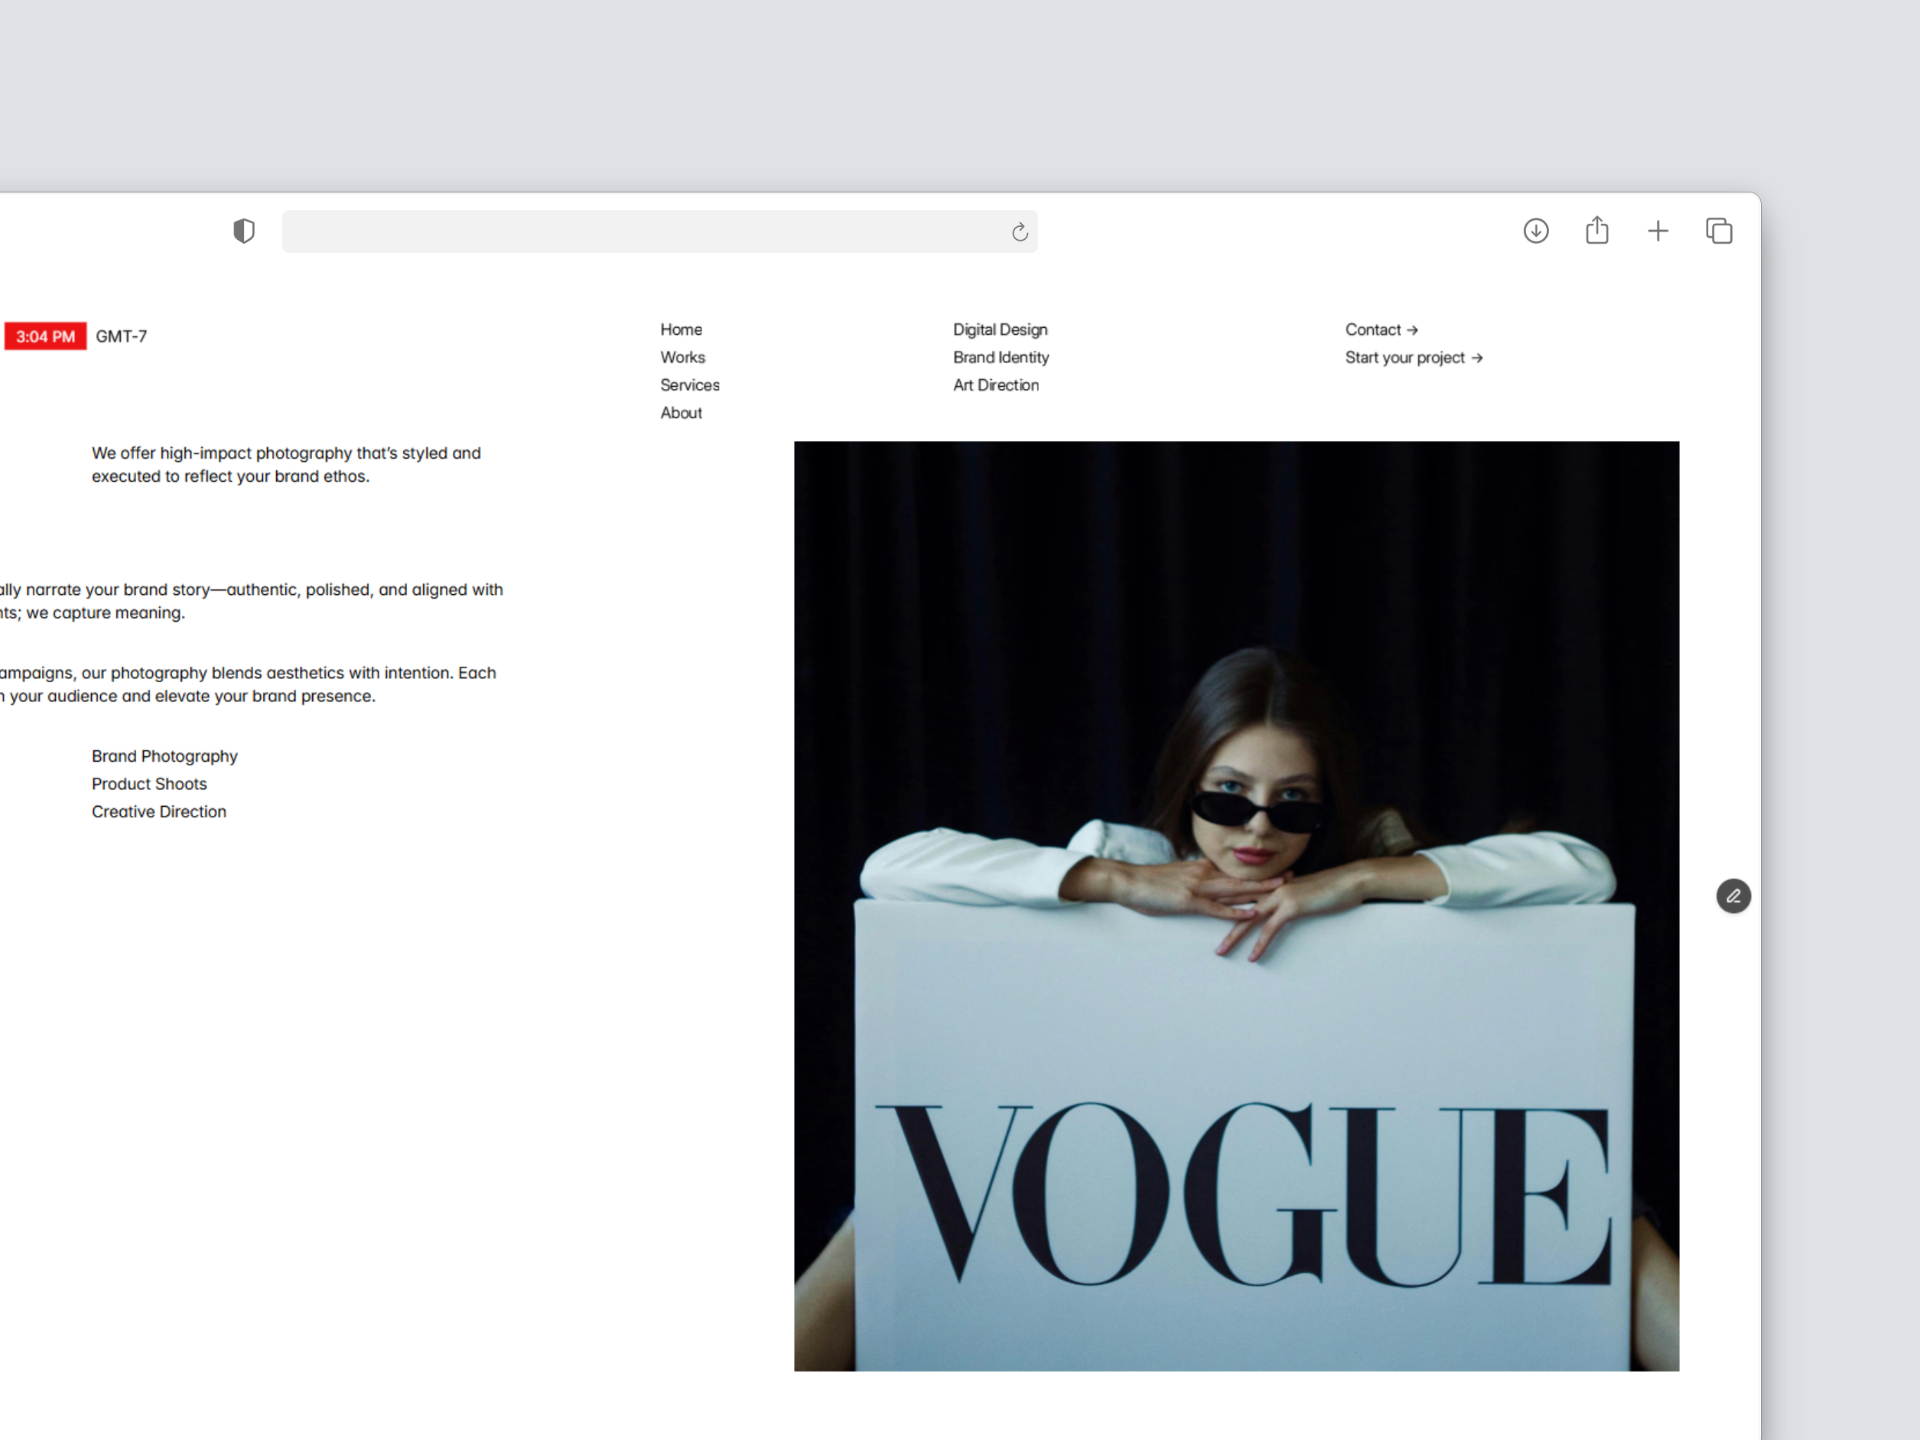Click Start your project link
Image resolution: width=1920 pixels, height=1440 pixels.
pos(1414,357)
